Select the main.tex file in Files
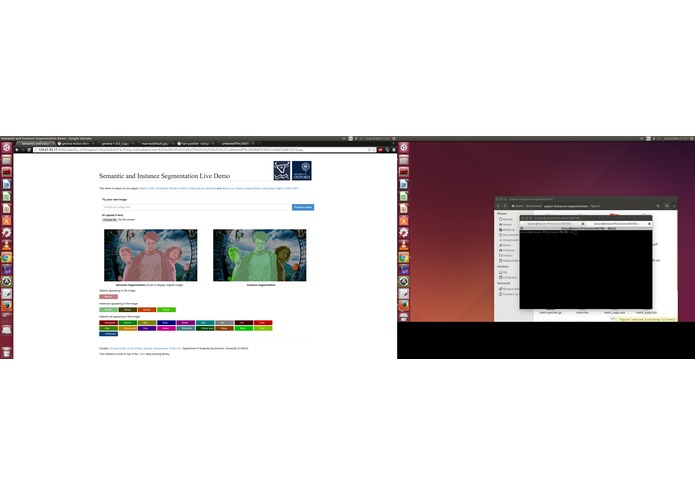 pyautogui.click(x=582, y=312)
